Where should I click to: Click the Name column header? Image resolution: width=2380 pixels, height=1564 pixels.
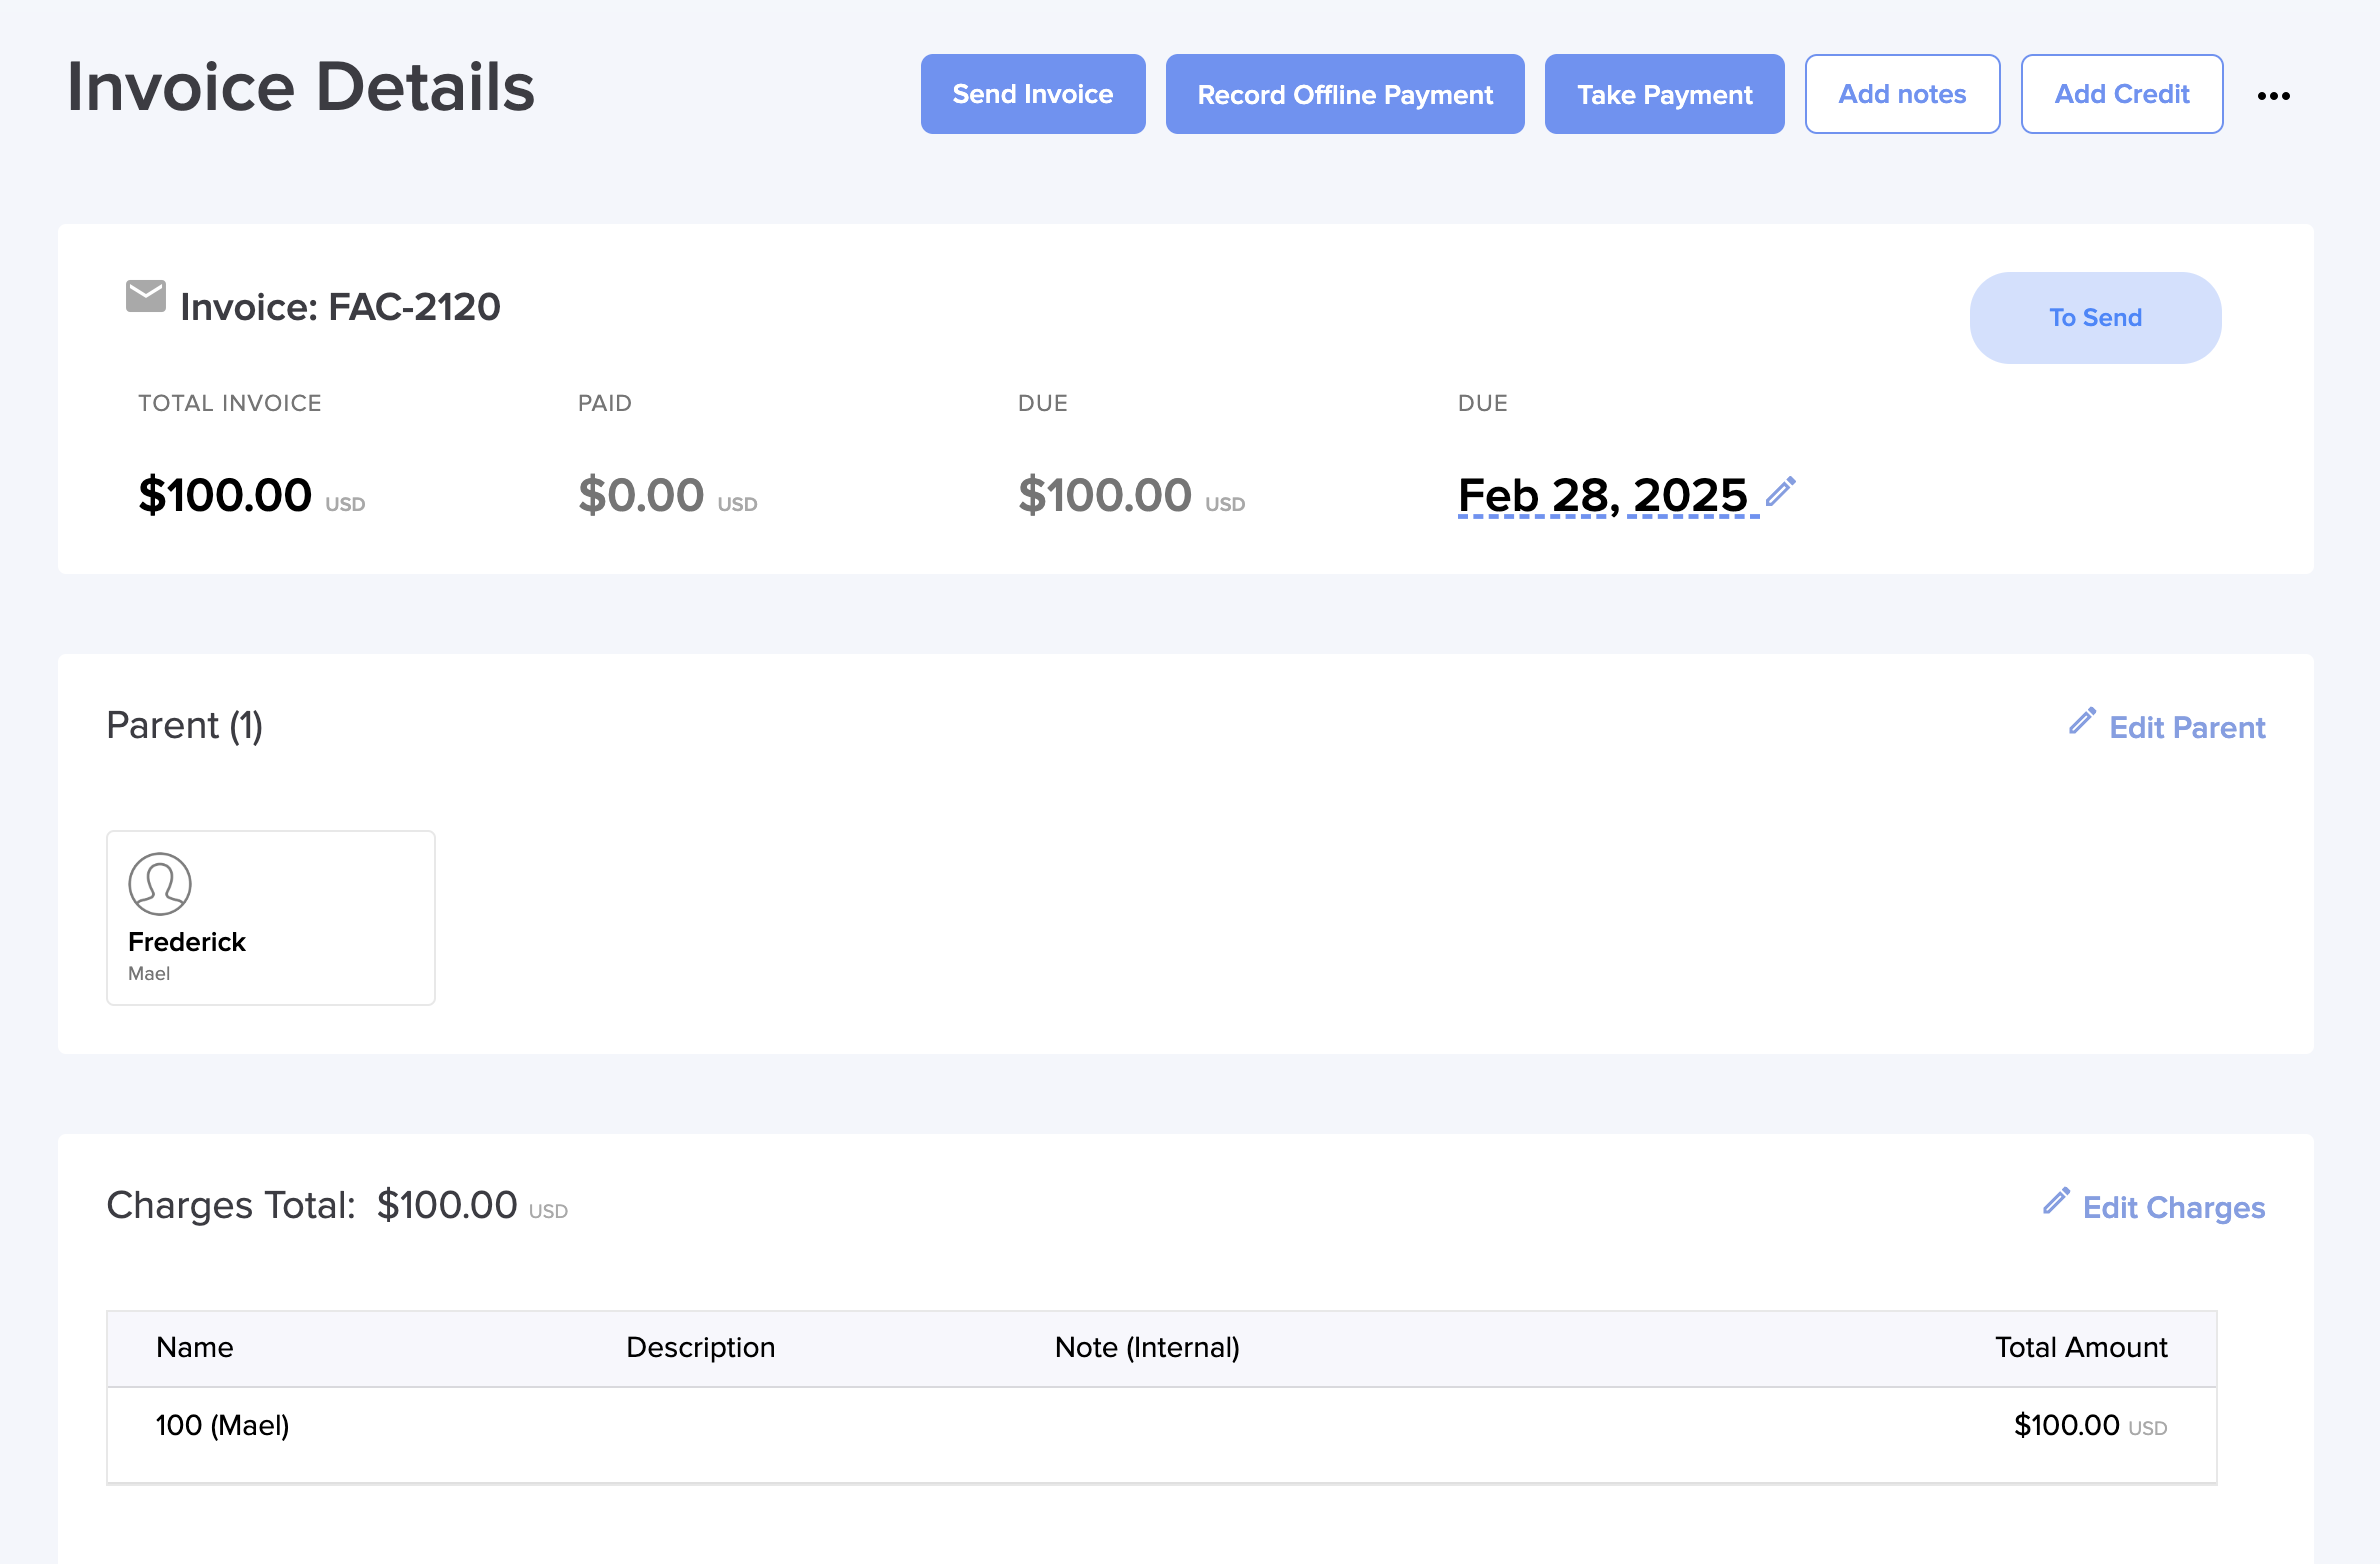[195, 1347]
